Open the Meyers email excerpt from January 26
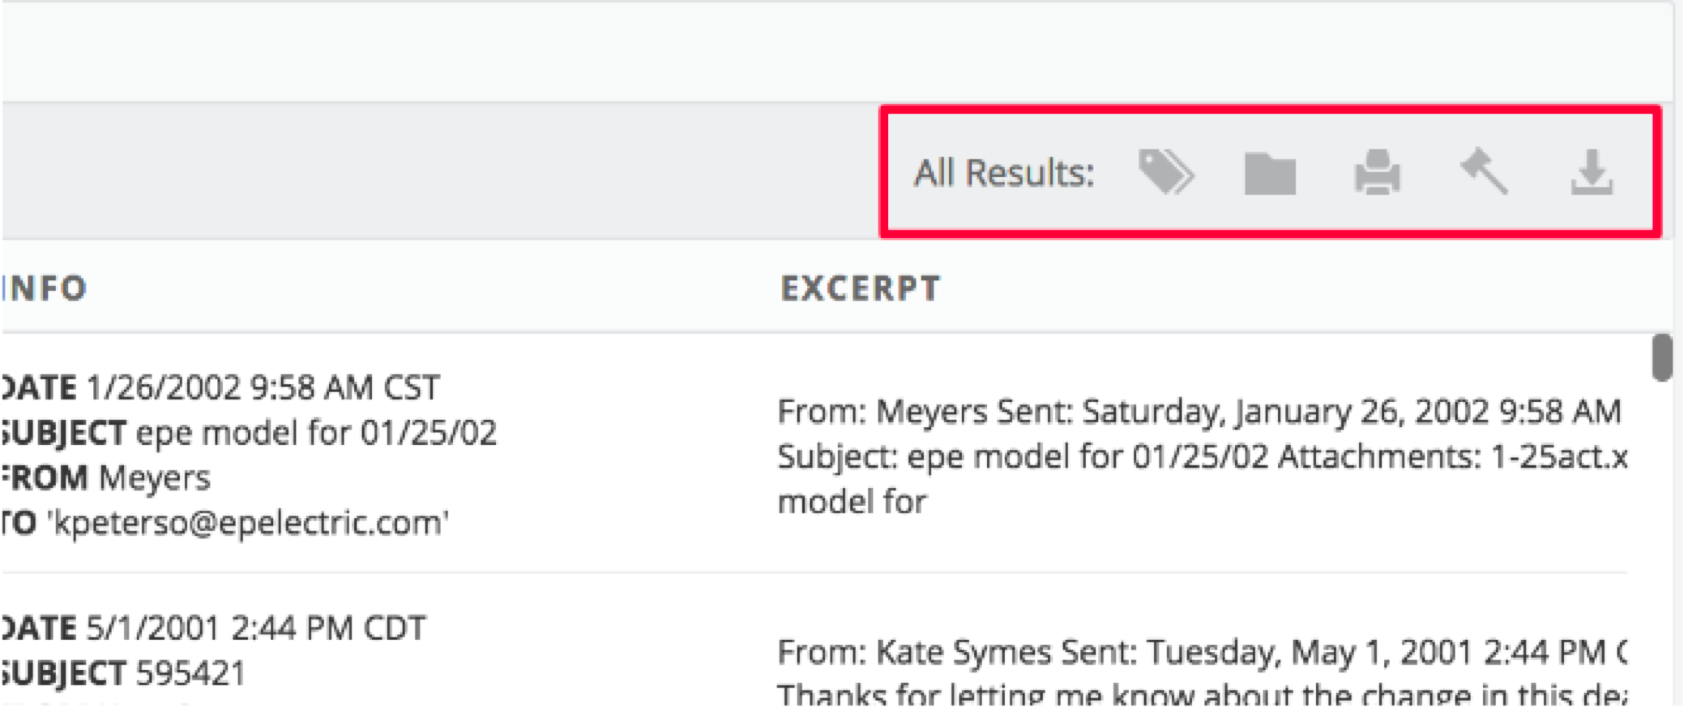 click(x=1202, y=456)
